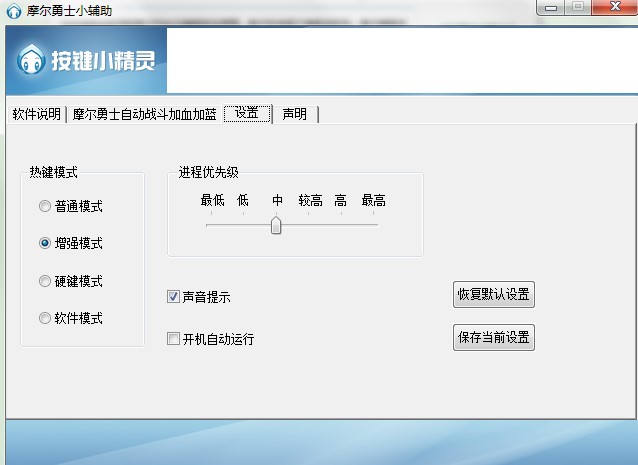Click the 进程优先级 slider thumb
Viewport: 638px width, 465px height.
pos(276,225)
